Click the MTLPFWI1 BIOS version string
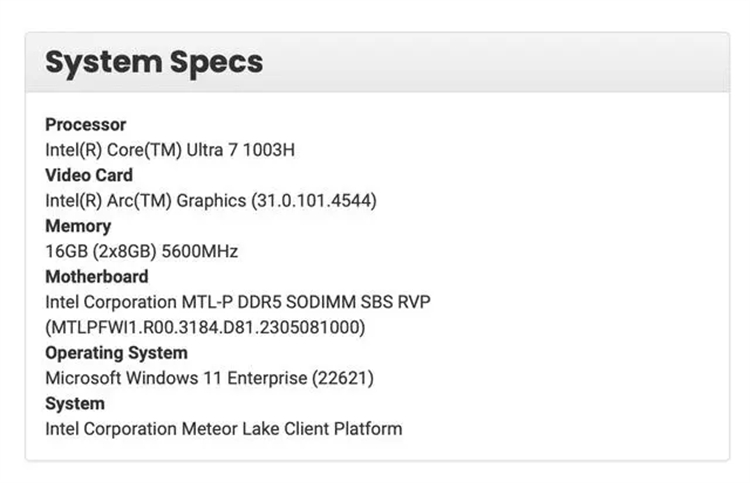The width and height of the screenshot is (750, 483). (x=205, y=328)
